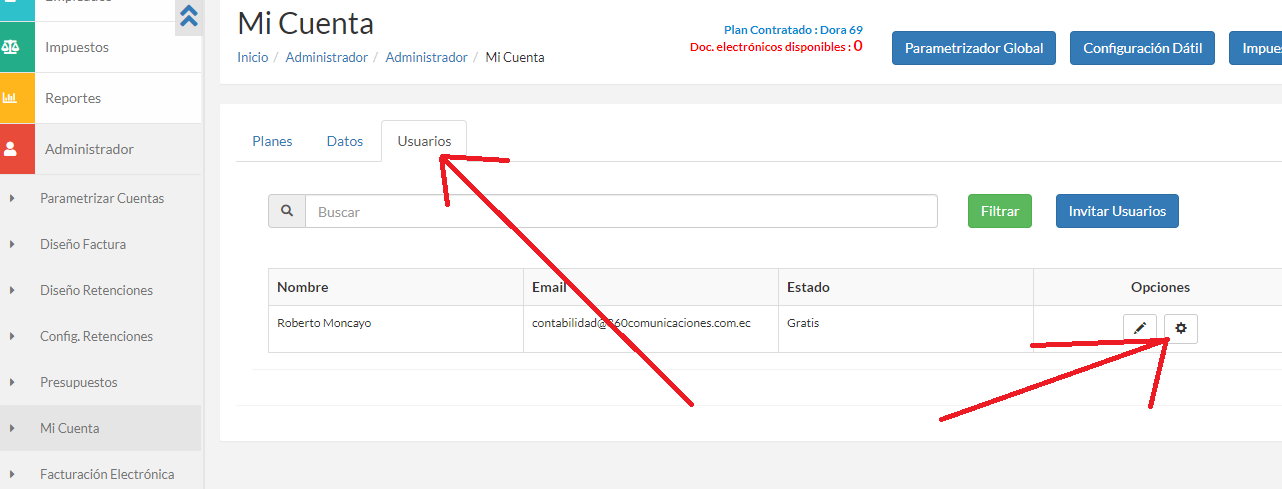This screenshot has width=1282, height=489.
Task: Focus the Buscar search field
Action: coord(621,211)
